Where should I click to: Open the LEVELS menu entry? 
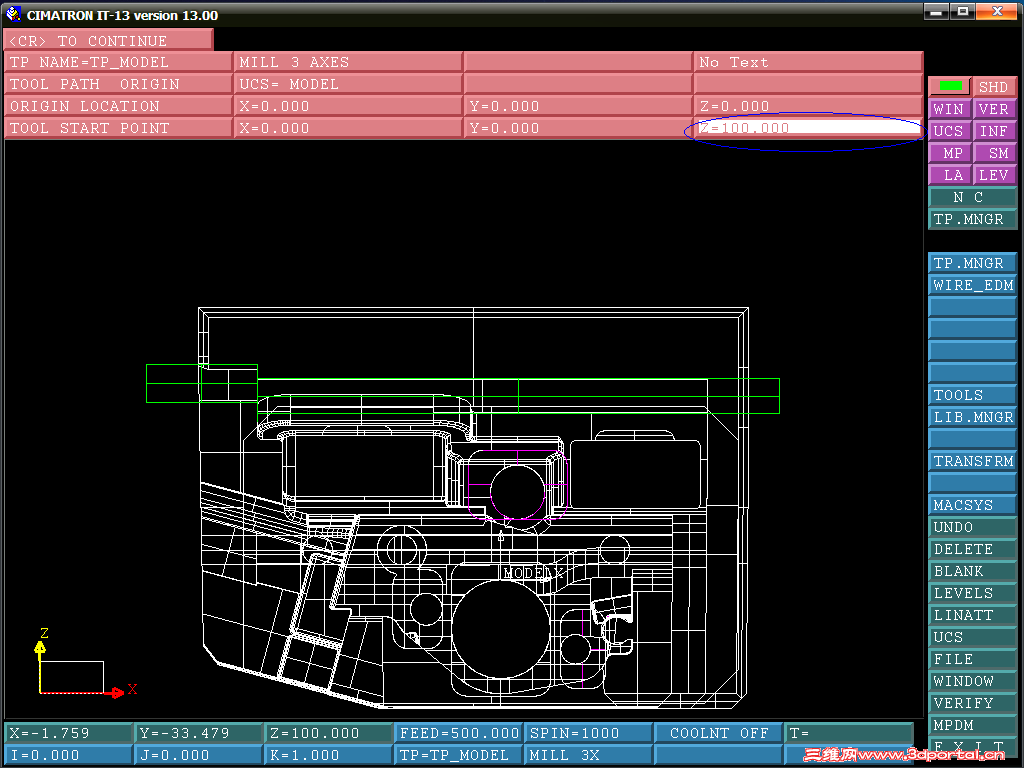click(972, 593)
